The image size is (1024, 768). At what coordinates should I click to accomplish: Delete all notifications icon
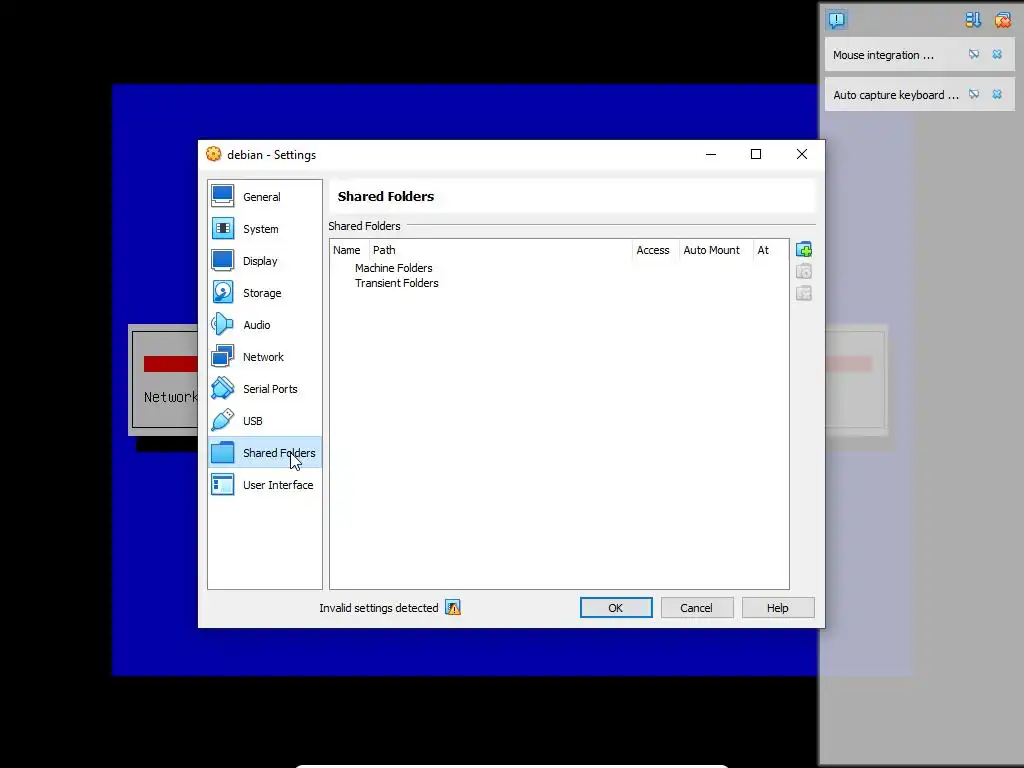1002,20
